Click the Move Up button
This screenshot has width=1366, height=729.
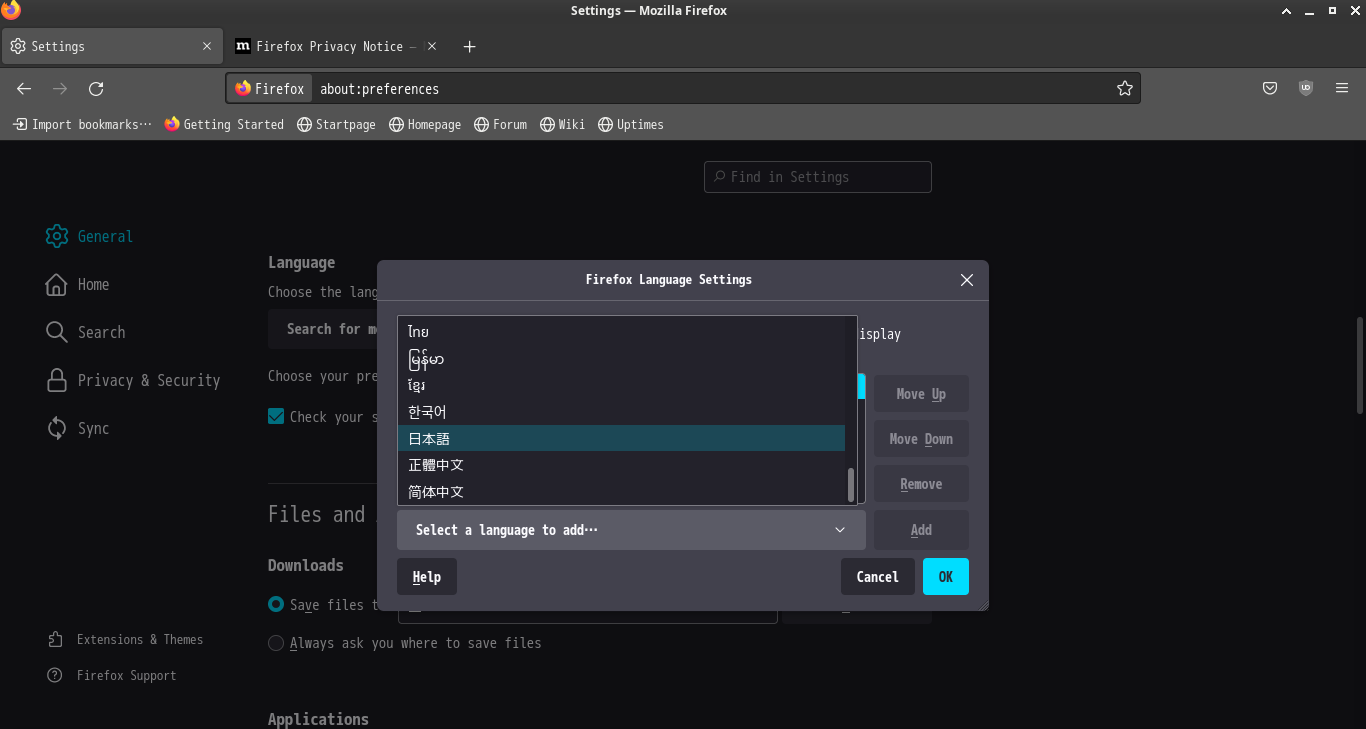(x=921, y=394)
